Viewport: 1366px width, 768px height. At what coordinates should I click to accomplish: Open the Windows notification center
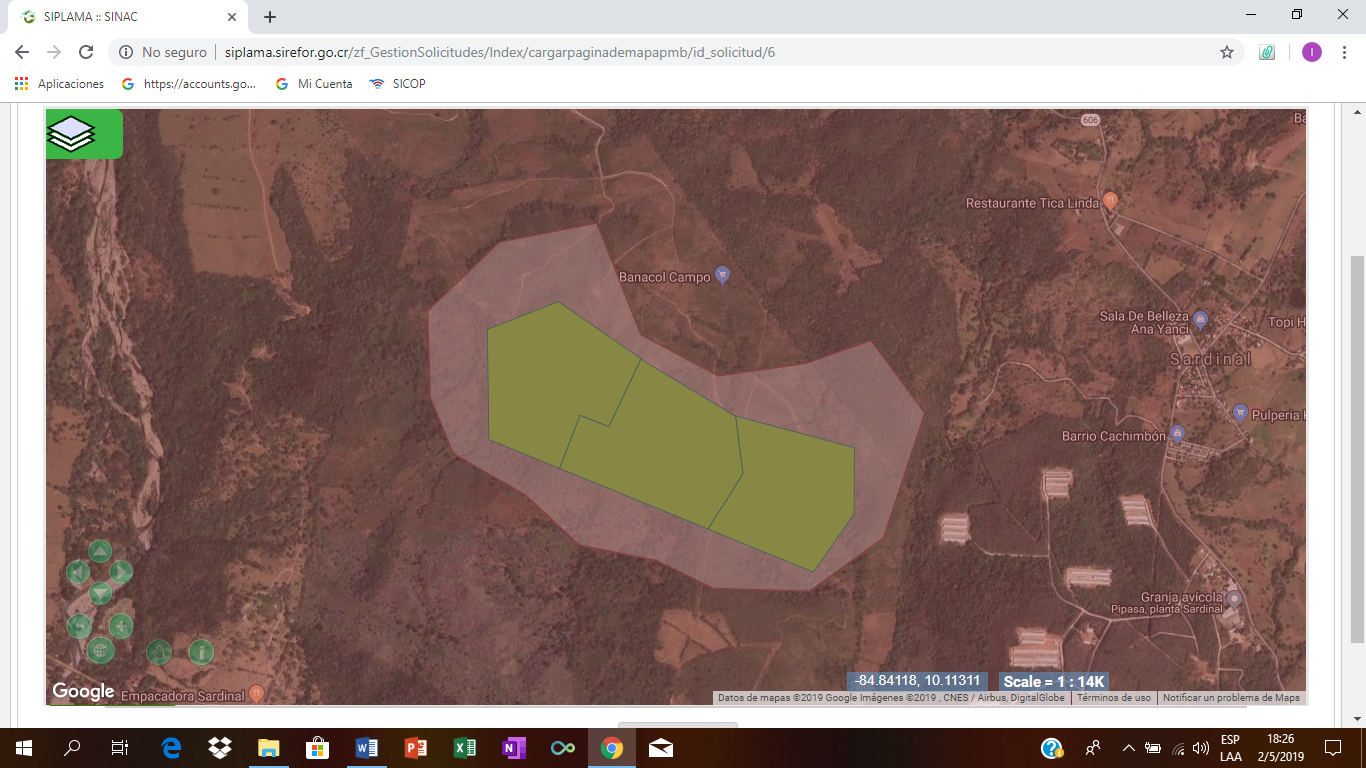click(x=1333, y=748)
